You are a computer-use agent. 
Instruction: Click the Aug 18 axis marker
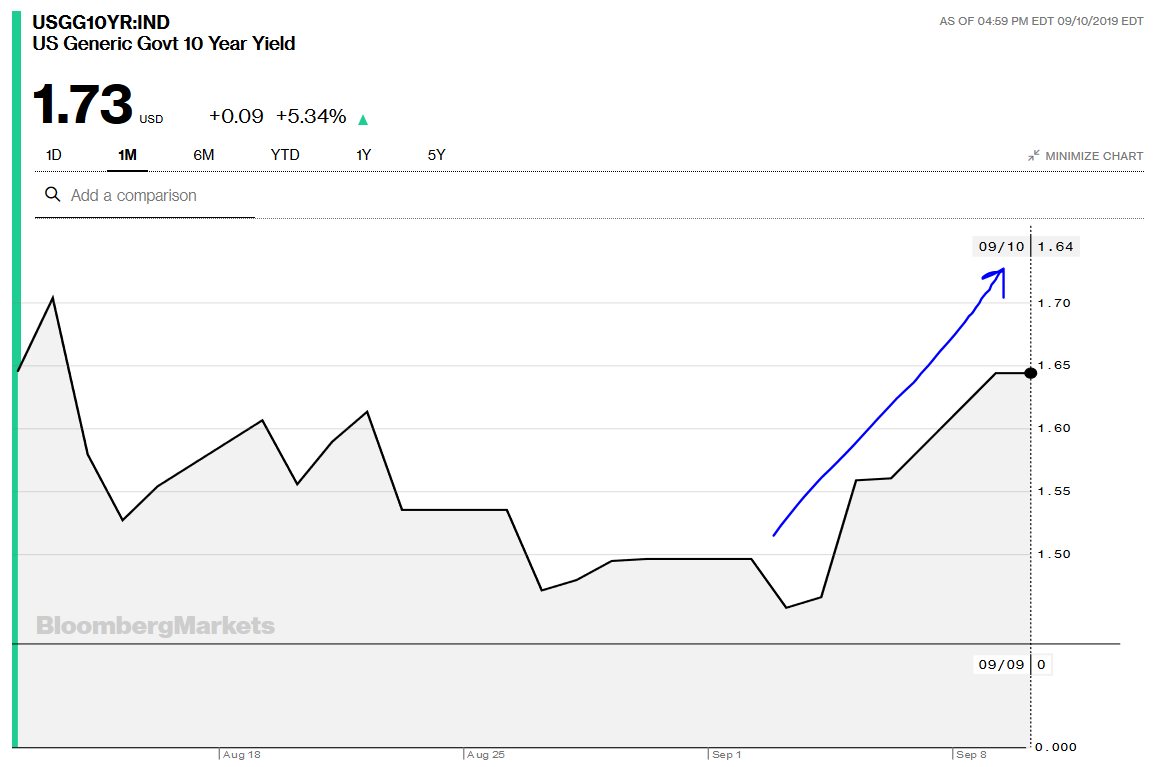(241, 754)
